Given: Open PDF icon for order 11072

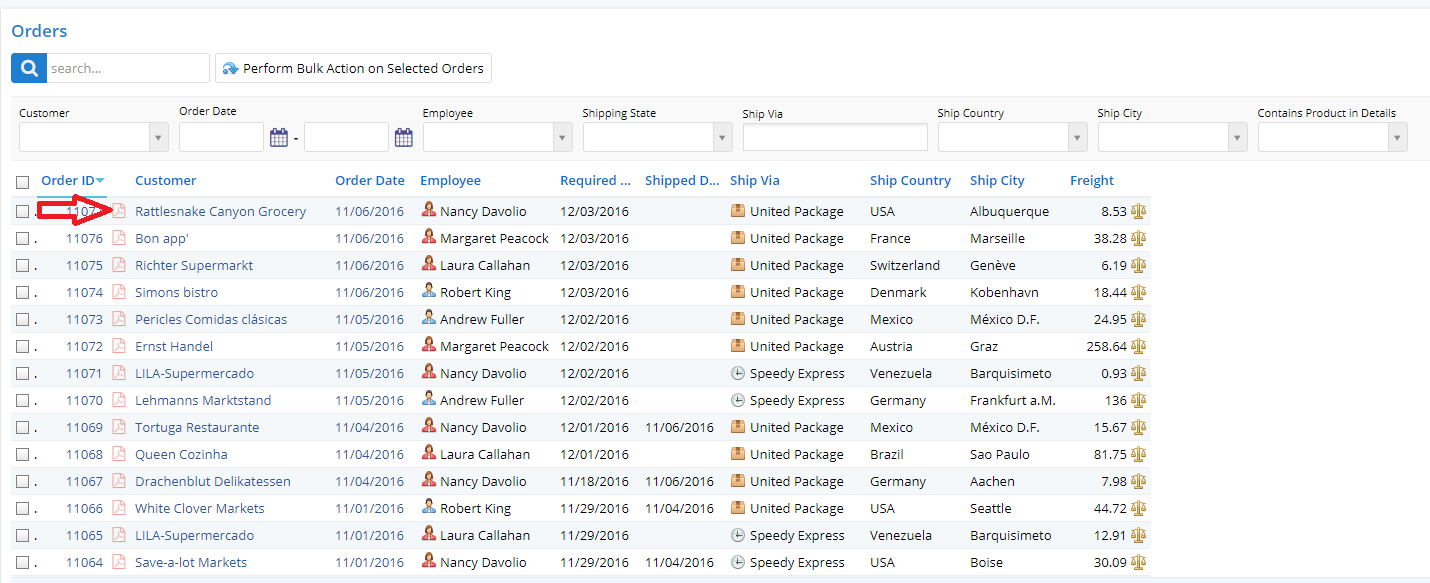Looking at the screenshot, I should [x=119, y=346].
